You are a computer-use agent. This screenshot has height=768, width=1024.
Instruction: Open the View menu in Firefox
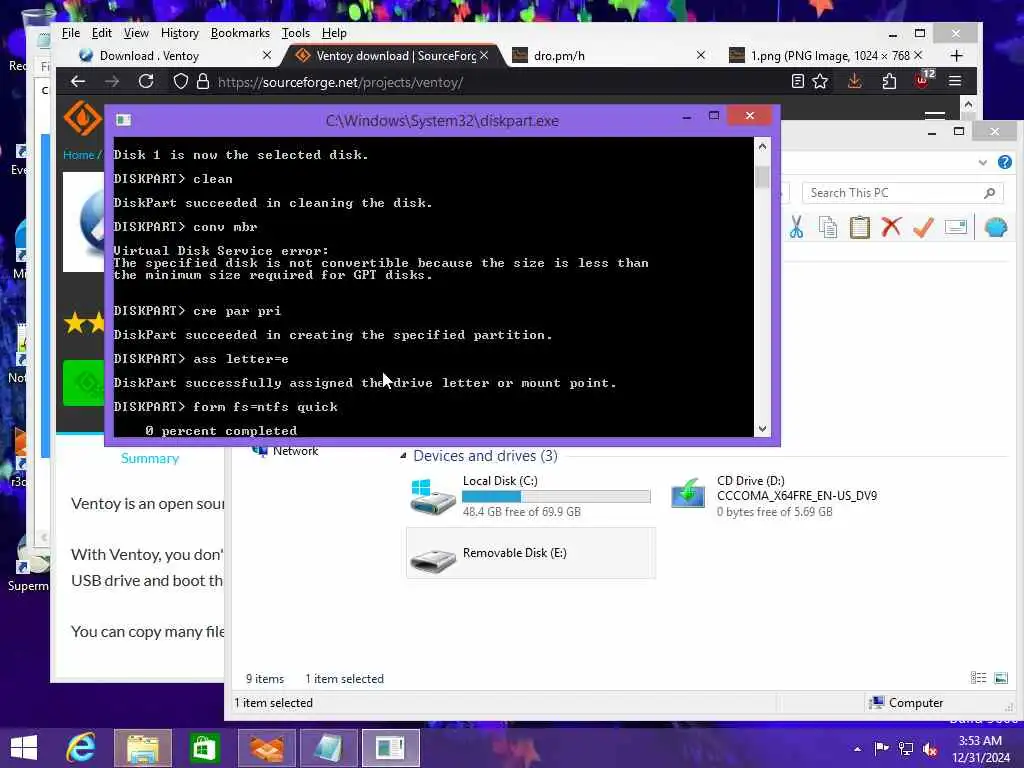[x=136, y=33]
